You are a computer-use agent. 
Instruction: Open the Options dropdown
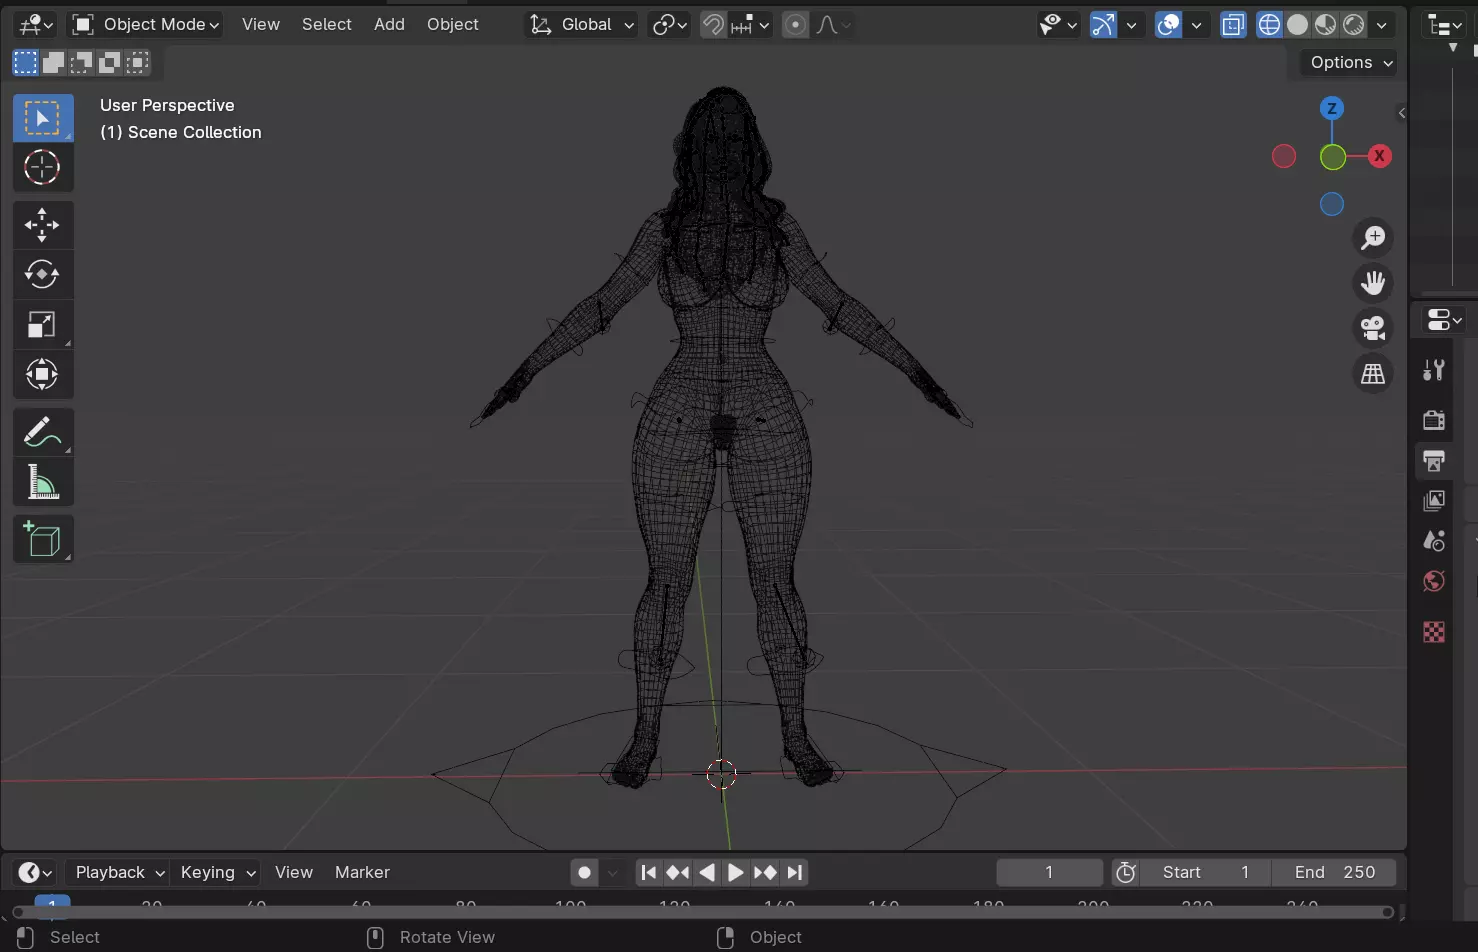point(1351,62)
